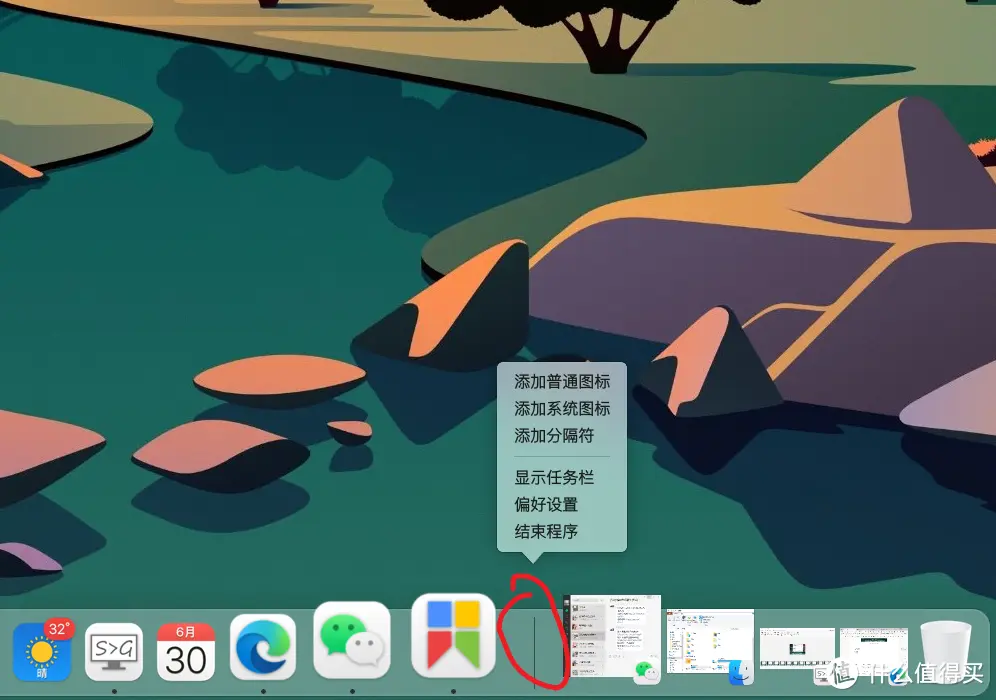Select 显示任务栏 menu option
The height and width of the screenshot is (700, 996).
tap(554, 477)
